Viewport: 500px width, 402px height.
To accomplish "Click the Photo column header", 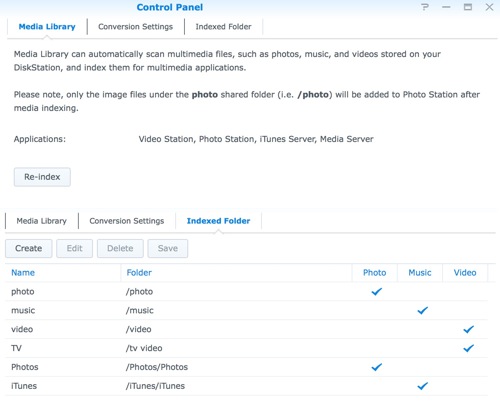I will pos(375,273).
